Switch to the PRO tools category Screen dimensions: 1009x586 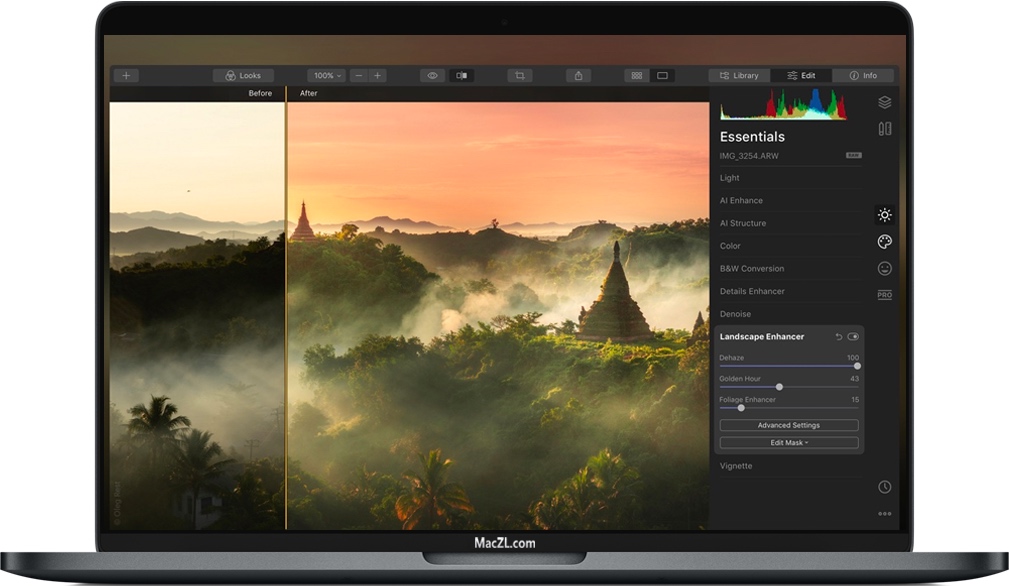tap(884, 295)
